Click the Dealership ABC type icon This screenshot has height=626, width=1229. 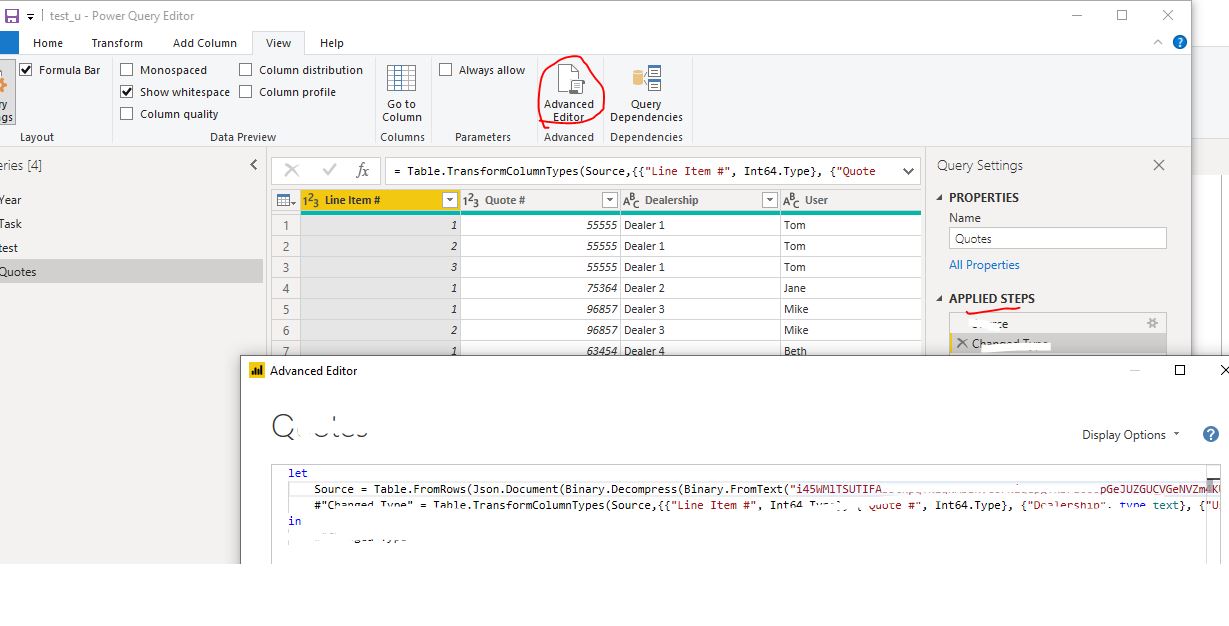(x=631, y=200)
